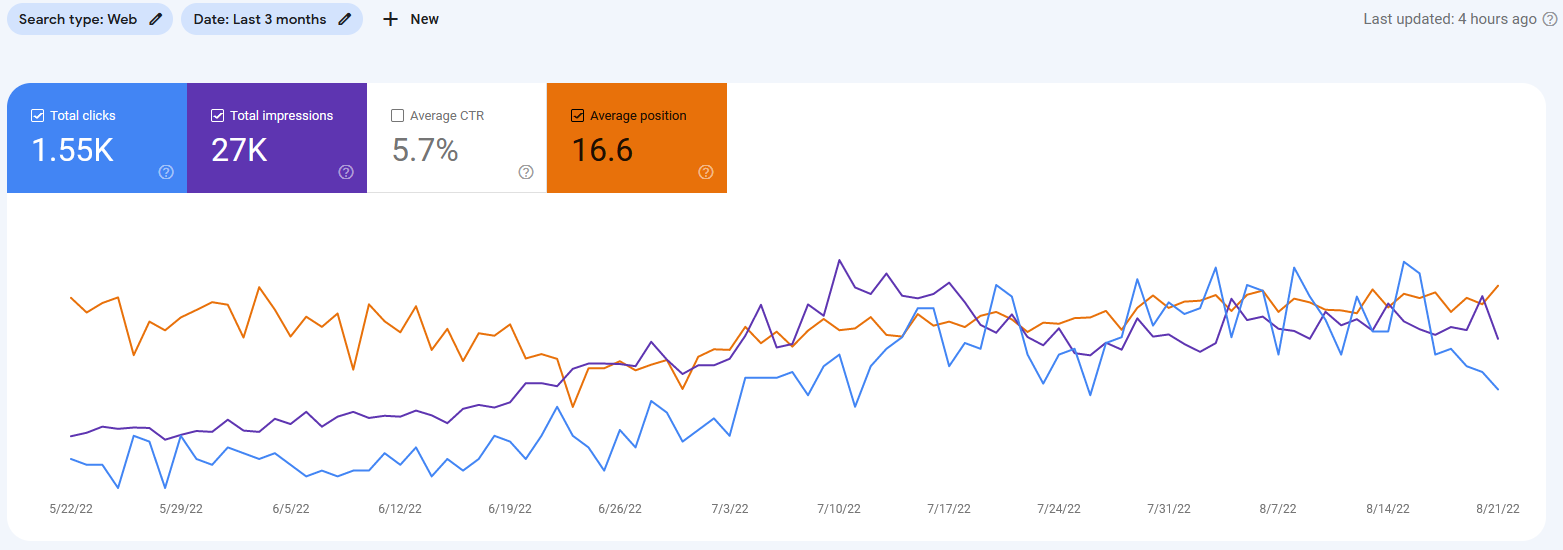Edit the Date filter pencil icon
The height and width of the screenshot is (550, 1563).
coord(344,19)
